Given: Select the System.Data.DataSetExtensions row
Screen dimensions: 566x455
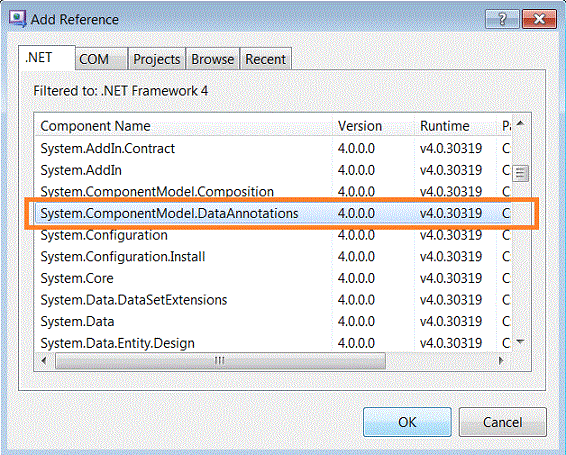Looking at the screenshot, I should [x=273, y=300].
